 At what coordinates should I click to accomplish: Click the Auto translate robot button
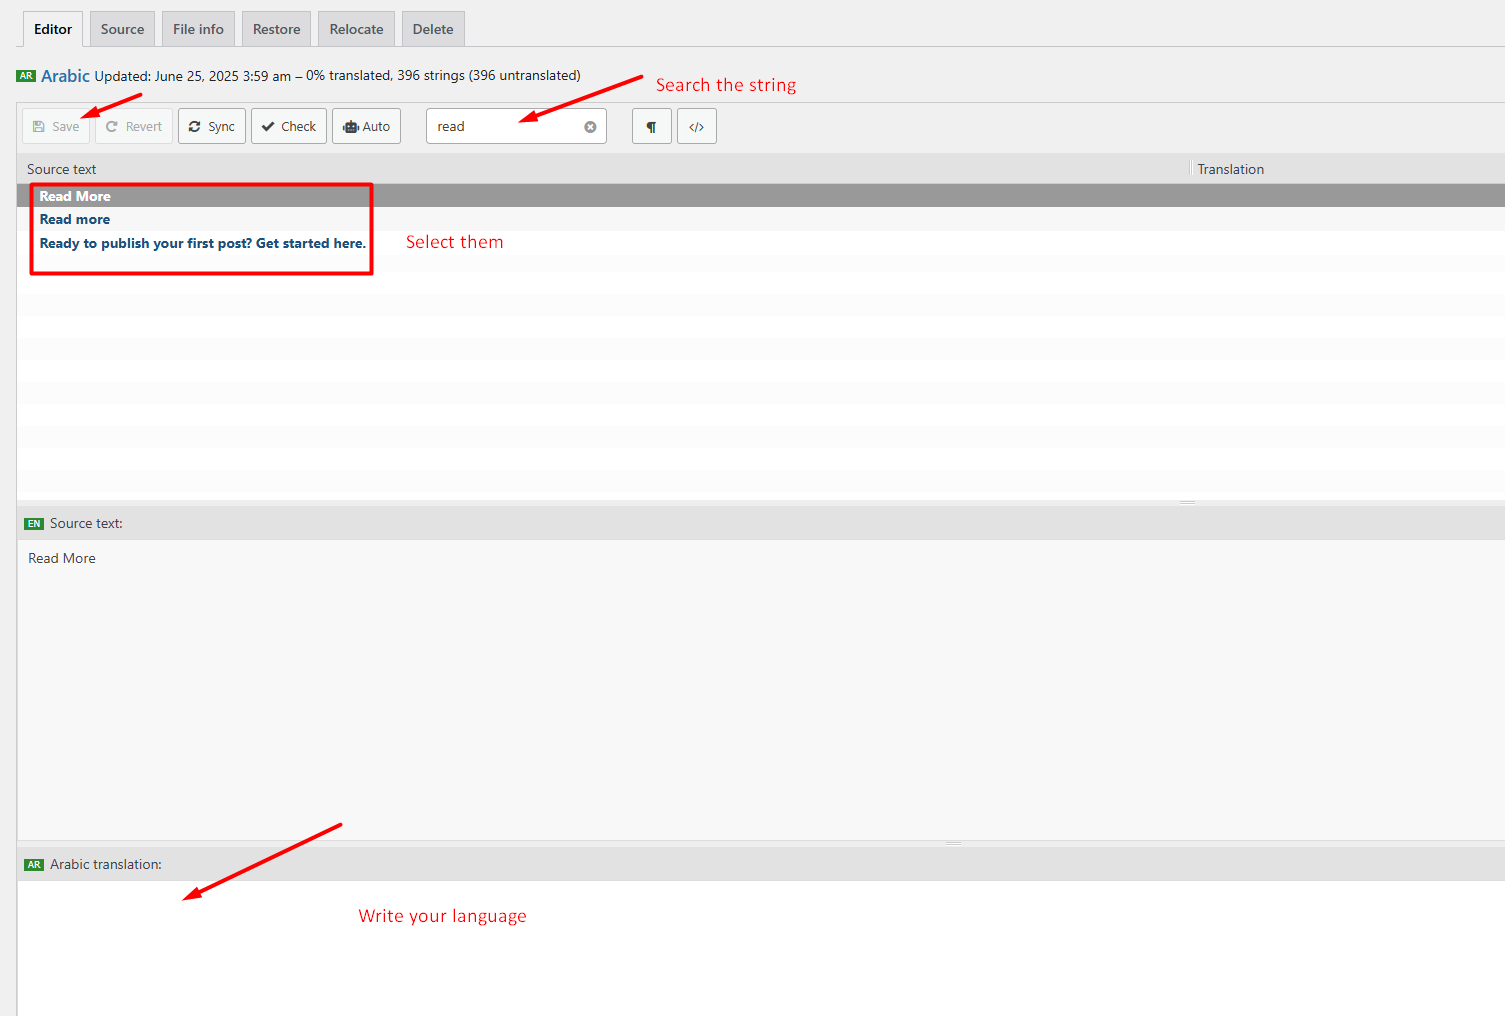(366, 127)
